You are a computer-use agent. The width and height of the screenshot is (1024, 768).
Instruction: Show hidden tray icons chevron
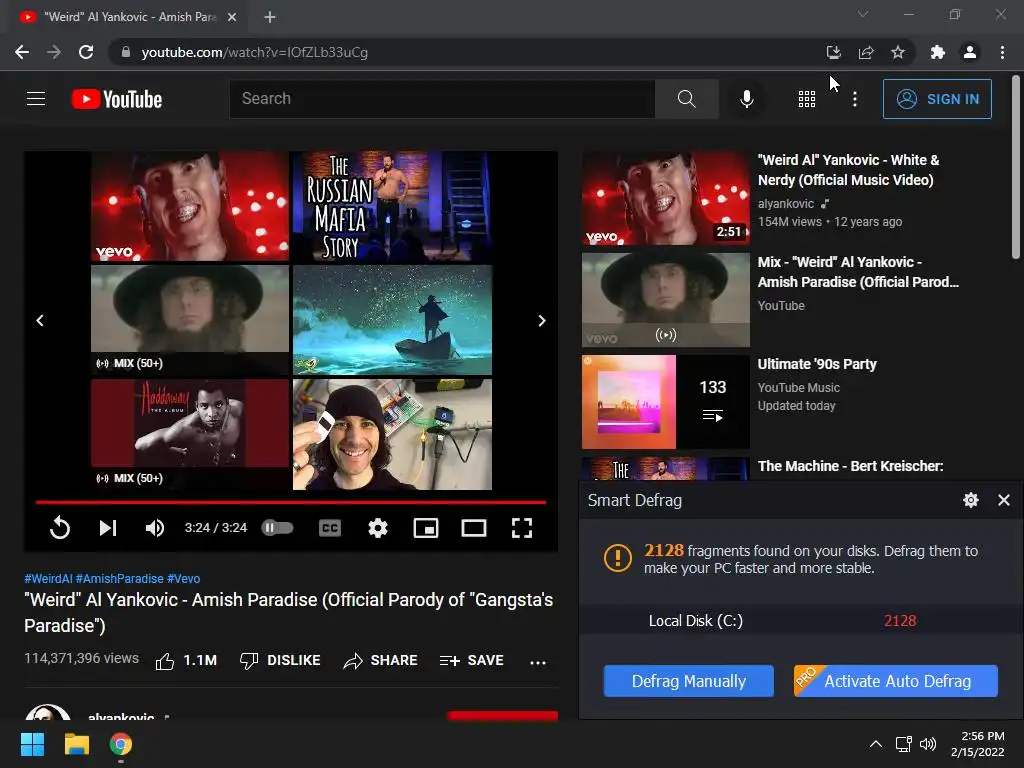click(x=876, y=744)
